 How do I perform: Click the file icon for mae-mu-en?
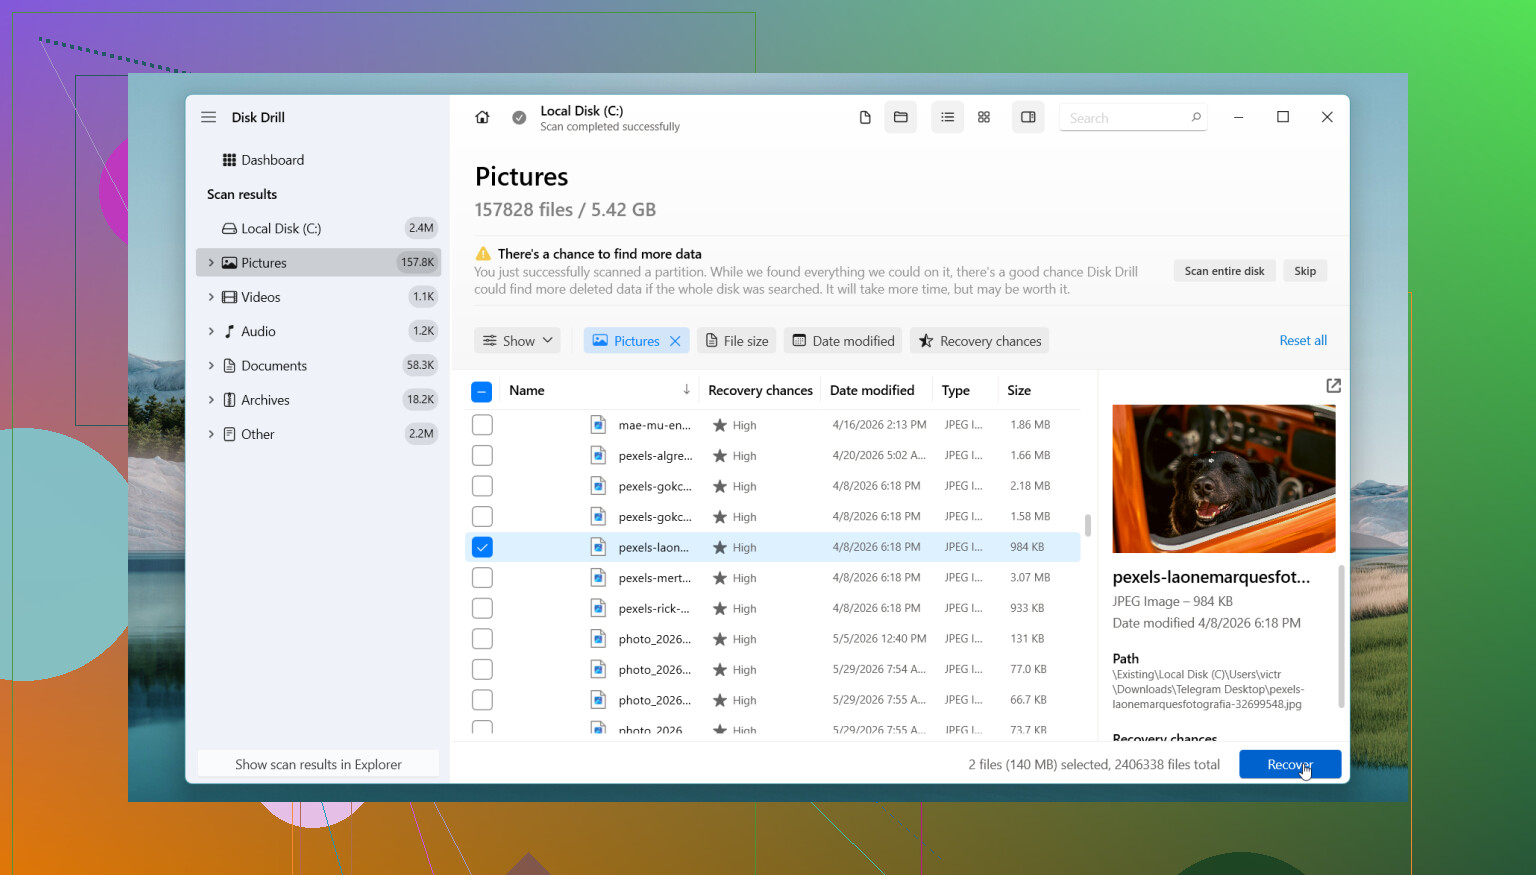point(598,425)
